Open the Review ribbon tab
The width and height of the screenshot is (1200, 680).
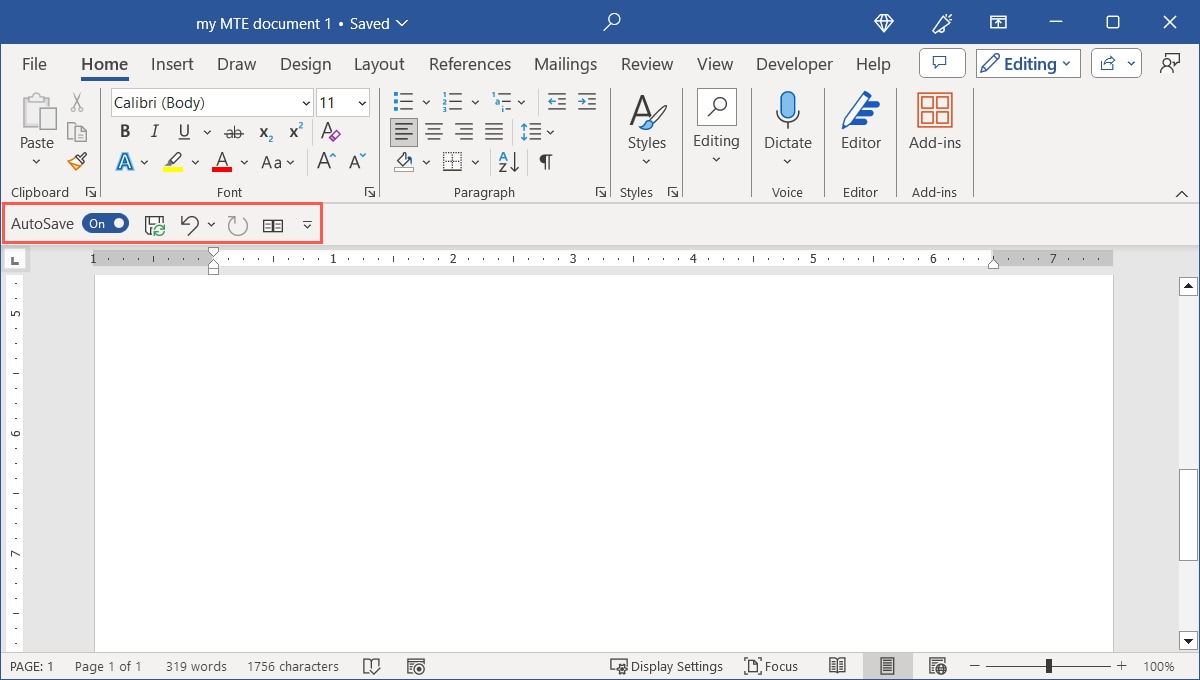point(646,63)
